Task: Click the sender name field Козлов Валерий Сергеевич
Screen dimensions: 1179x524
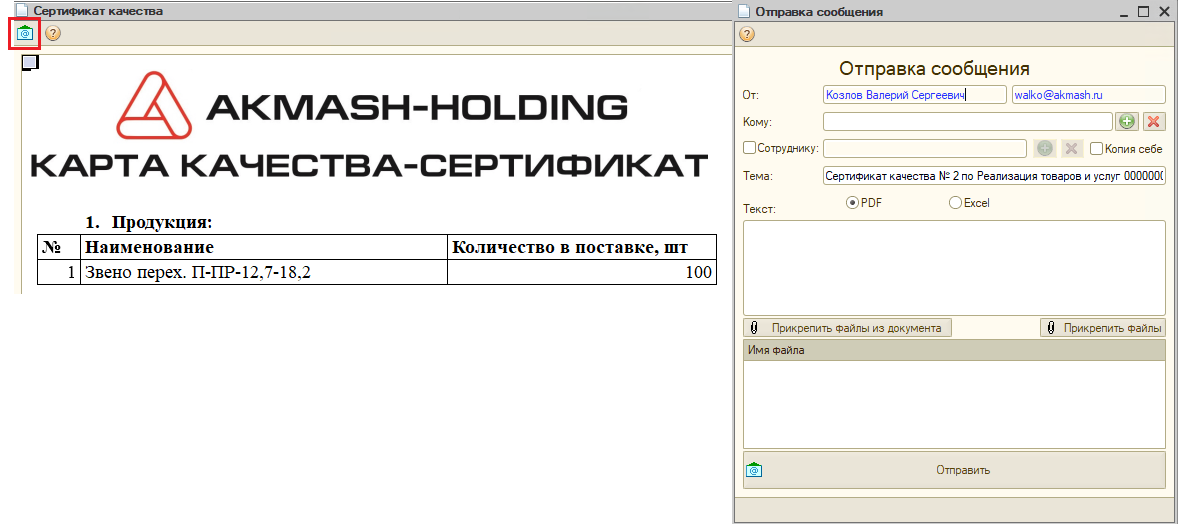Action: coord(914,95)
